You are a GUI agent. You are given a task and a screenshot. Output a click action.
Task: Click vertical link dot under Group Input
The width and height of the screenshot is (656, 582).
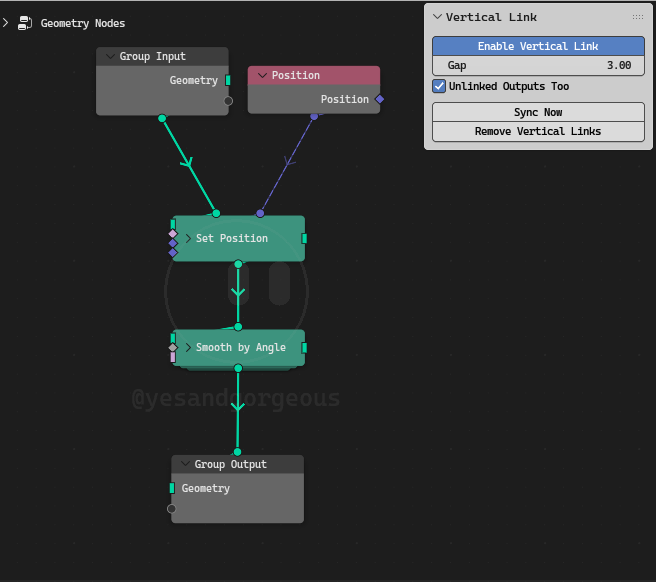point(162,118)
